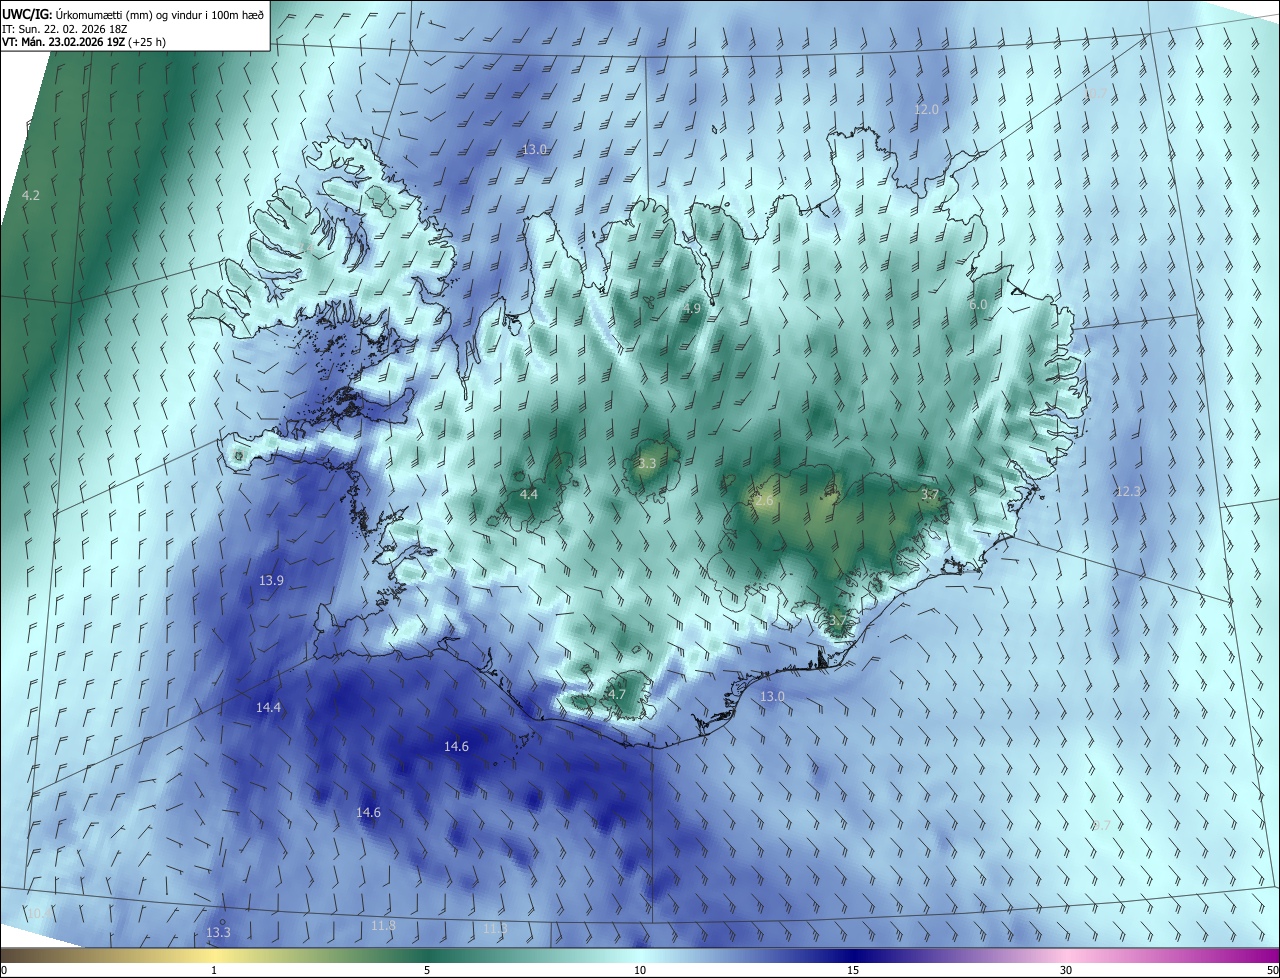
Task: Click the 30 tick on the color scale
Action: pos(1066,970)
